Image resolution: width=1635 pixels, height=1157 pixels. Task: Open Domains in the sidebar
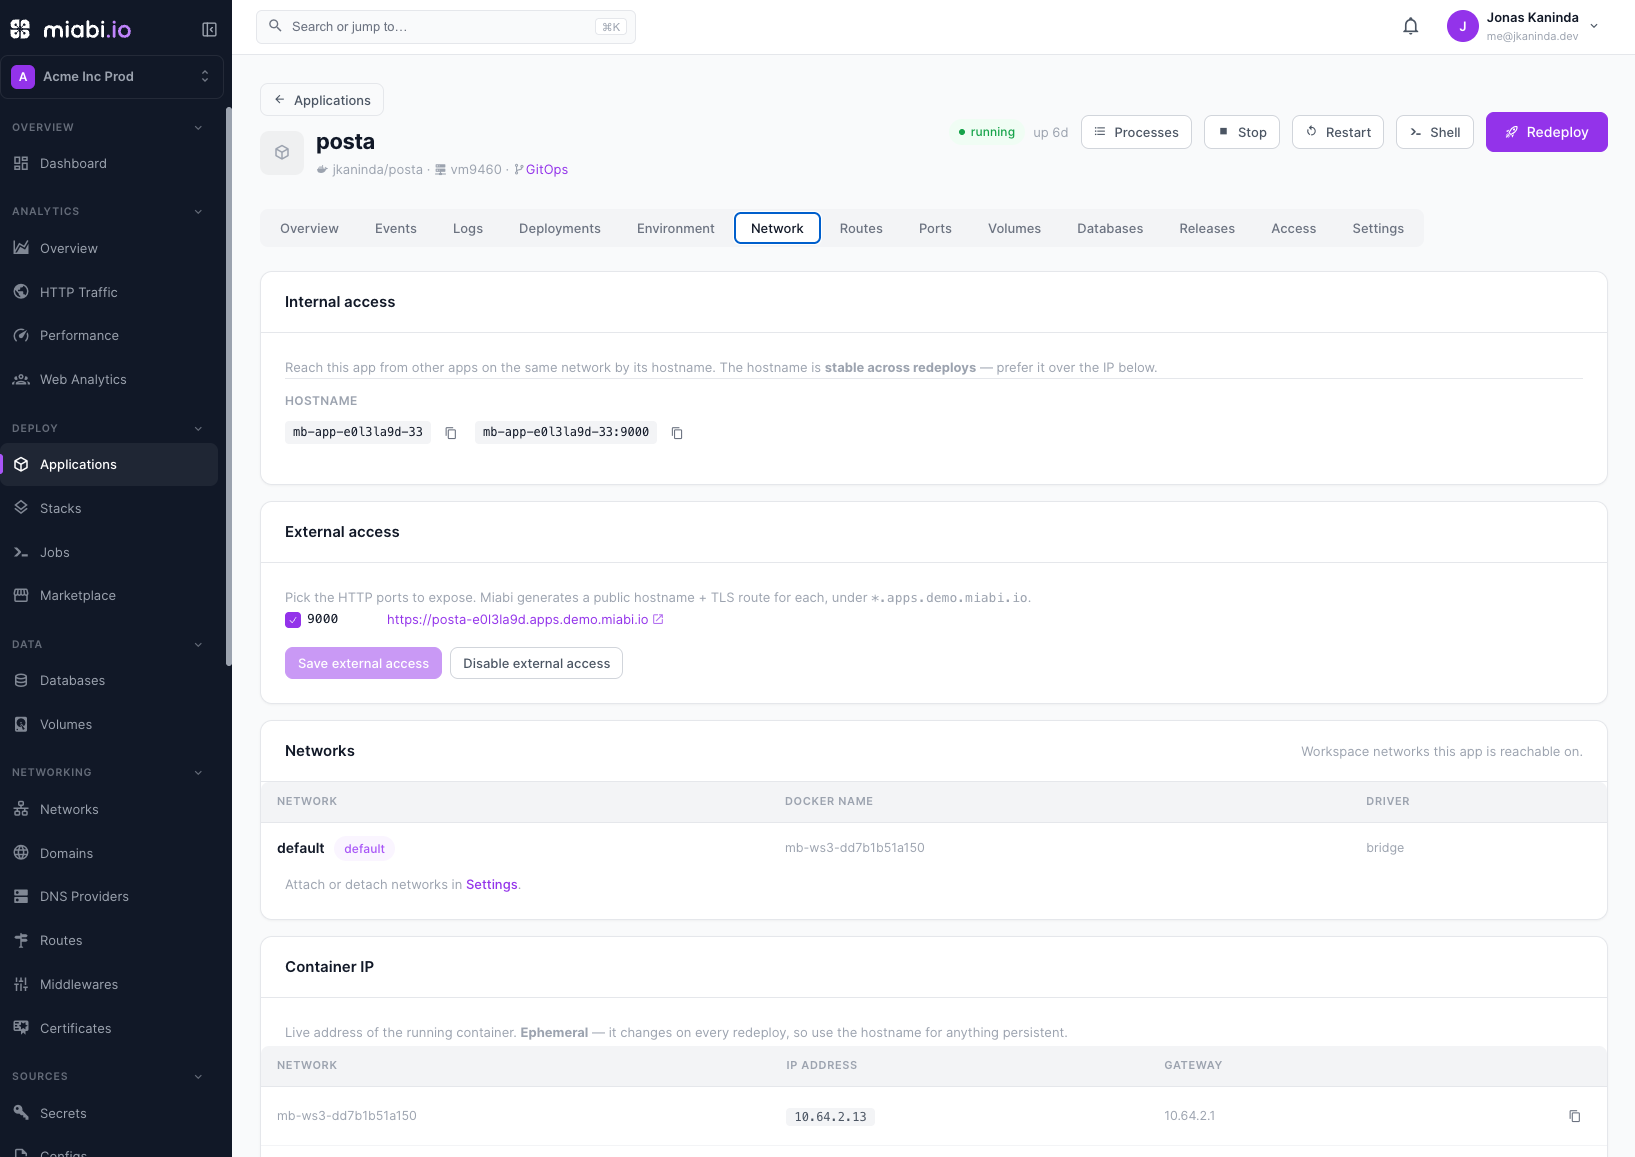pos(109,853)
